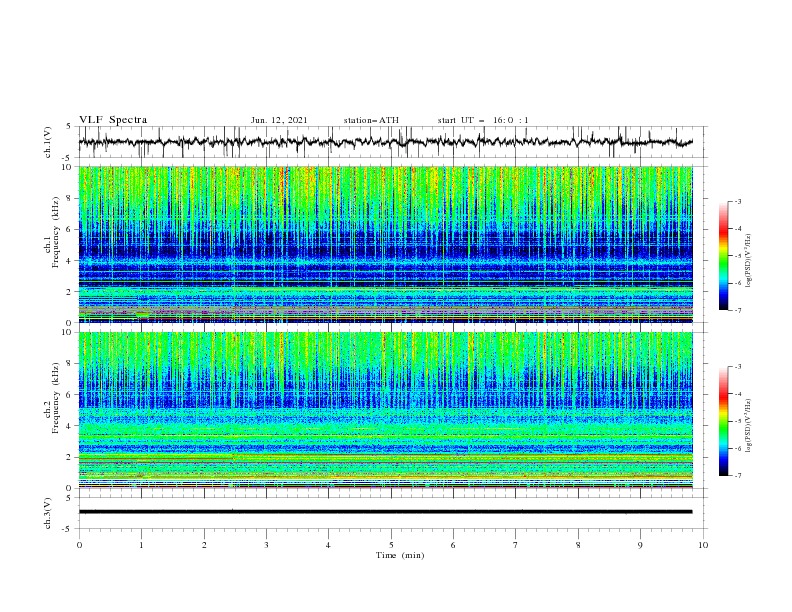Image resolution: width=792 pixels, height=612 pixels.
Task: Click the ch.1 spectrogram panel
Action: pos(385,244)
